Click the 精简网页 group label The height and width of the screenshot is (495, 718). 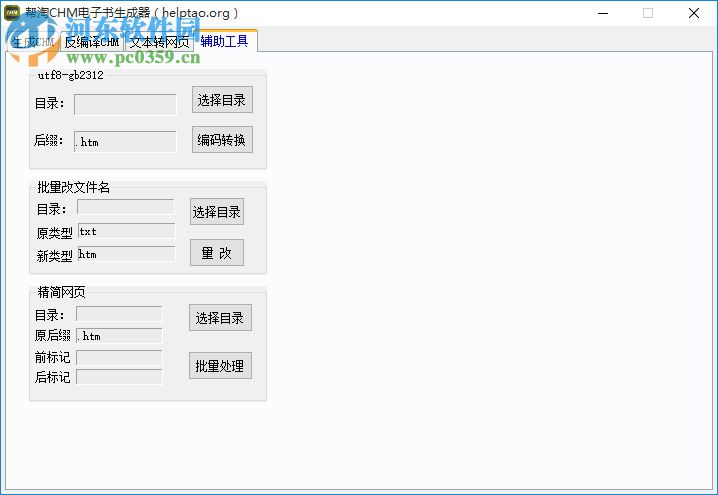tap(61, 292)
